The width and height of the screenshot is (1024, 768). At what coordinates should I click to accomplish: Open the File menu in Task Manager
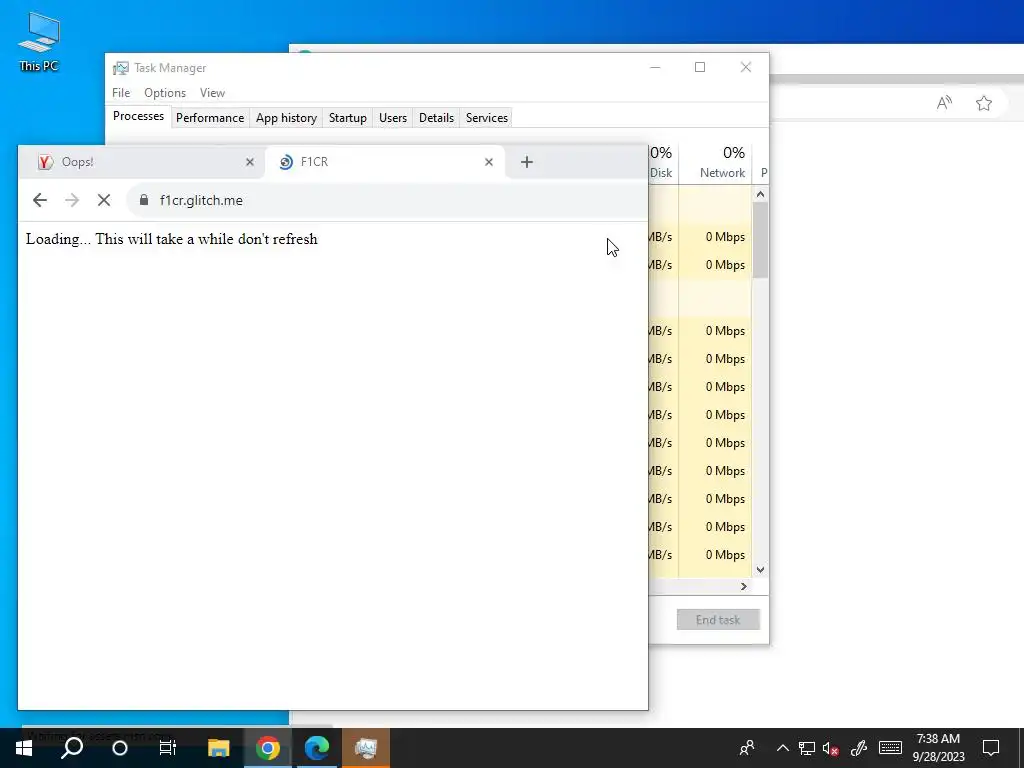click(121, 93)
